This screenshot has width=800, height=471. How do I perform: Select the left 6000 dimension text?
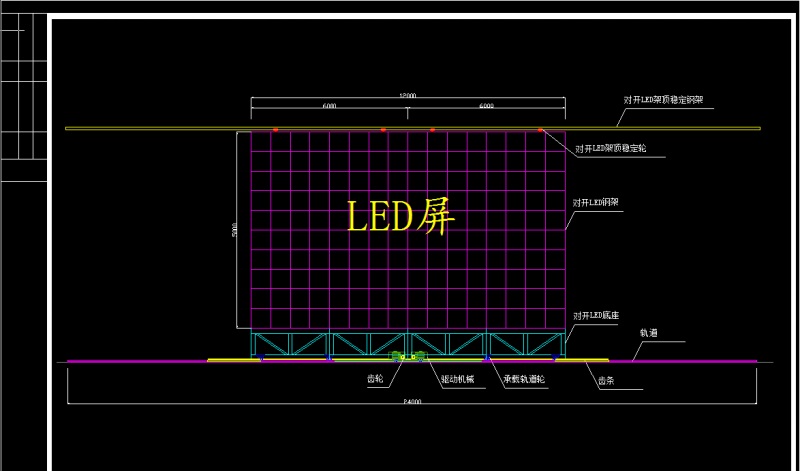click(329, 106)
